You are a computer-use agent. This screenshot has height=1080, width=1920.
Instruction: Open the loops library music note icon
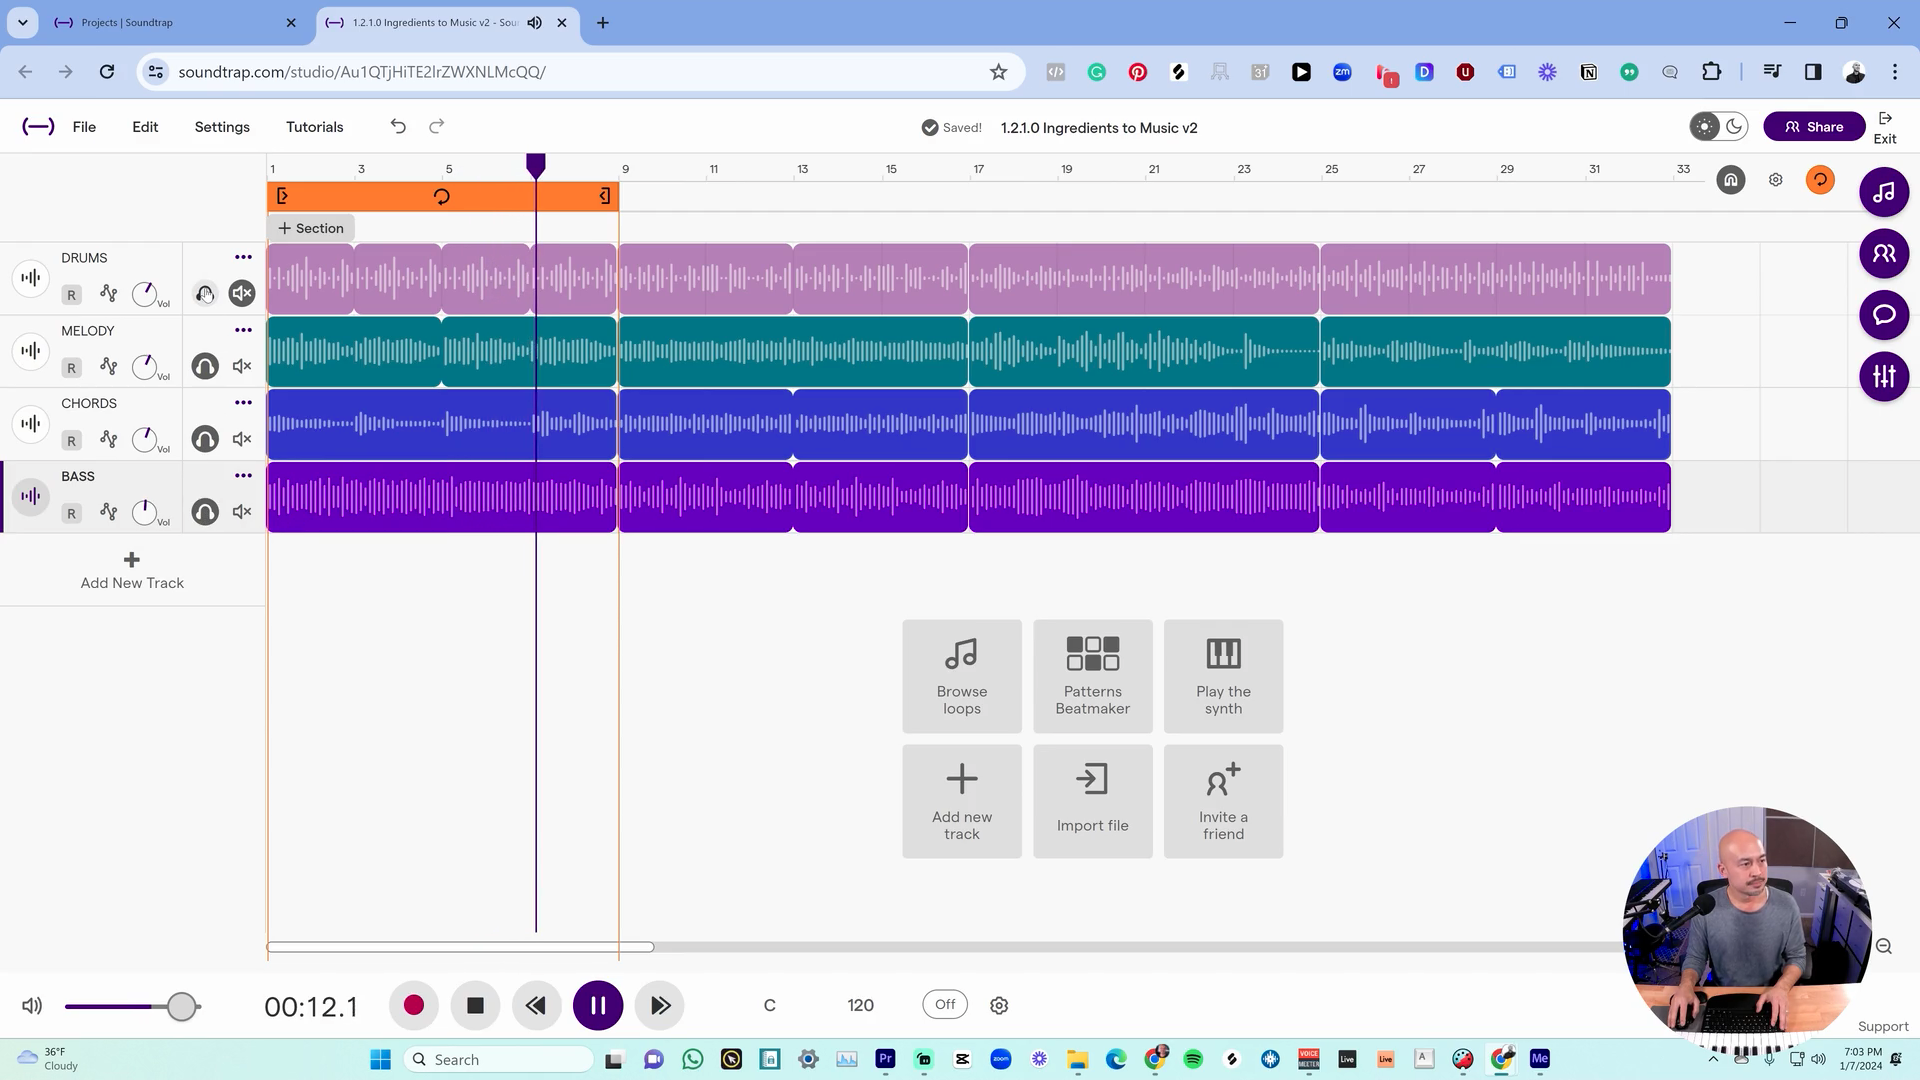pyautogui.click(x=1884, y=192)
